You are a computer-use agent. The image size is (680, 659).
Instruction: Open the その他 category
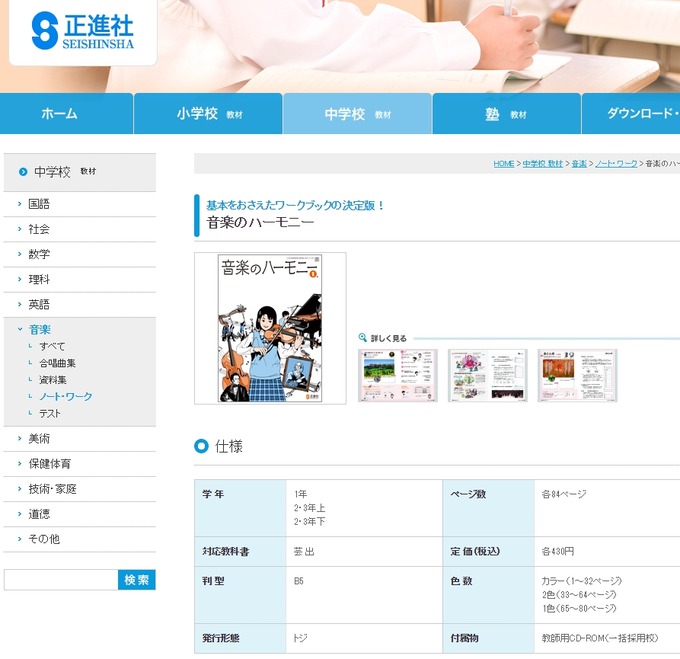79,539
